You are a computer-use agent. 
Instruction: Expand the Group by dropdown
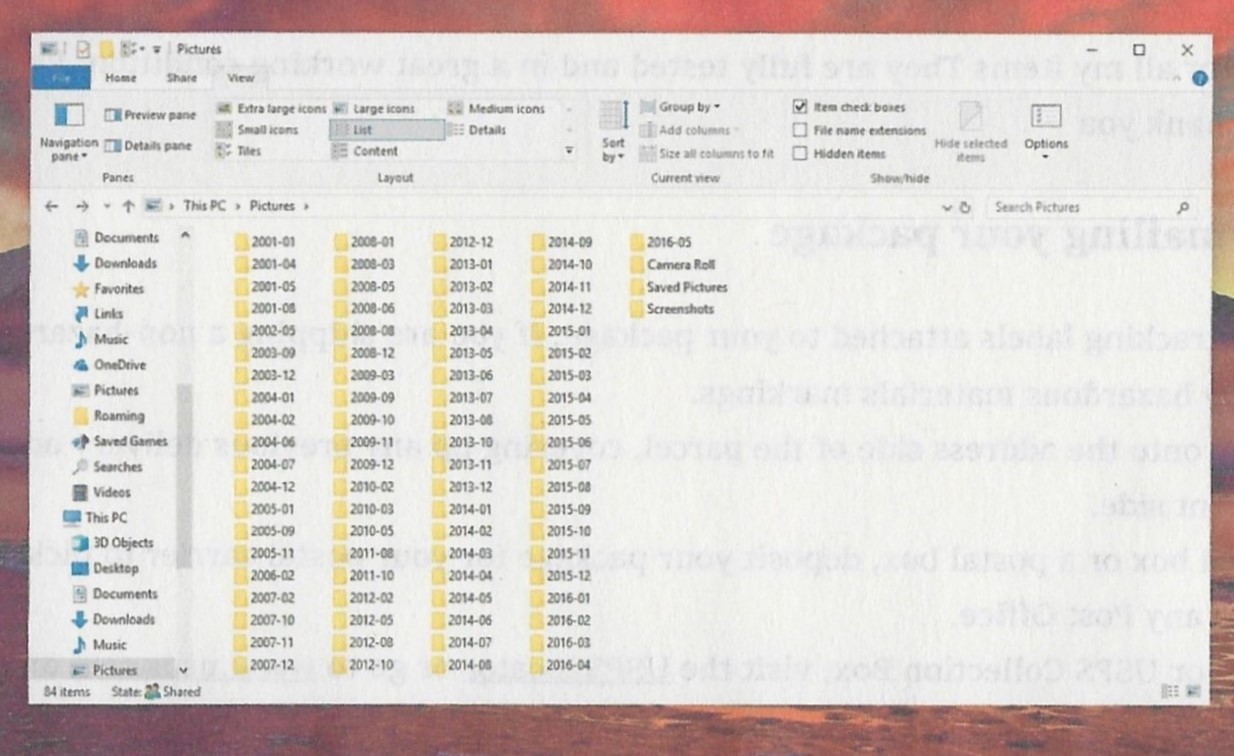[x=680, y=107]
